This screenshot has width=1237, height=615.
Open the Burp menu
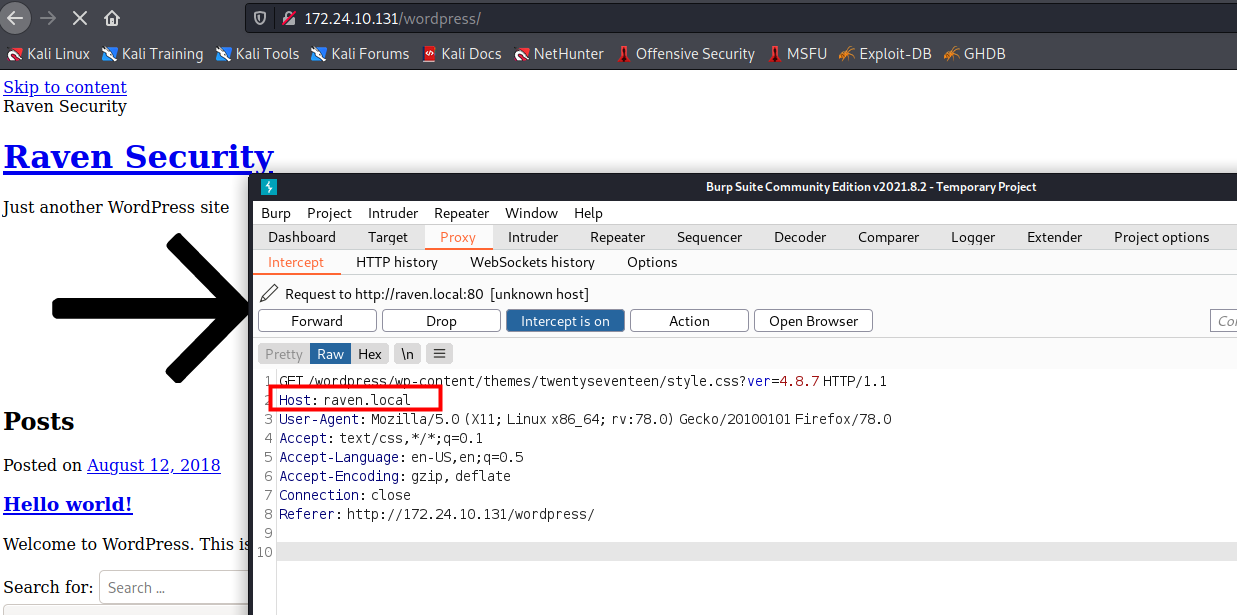276,213
